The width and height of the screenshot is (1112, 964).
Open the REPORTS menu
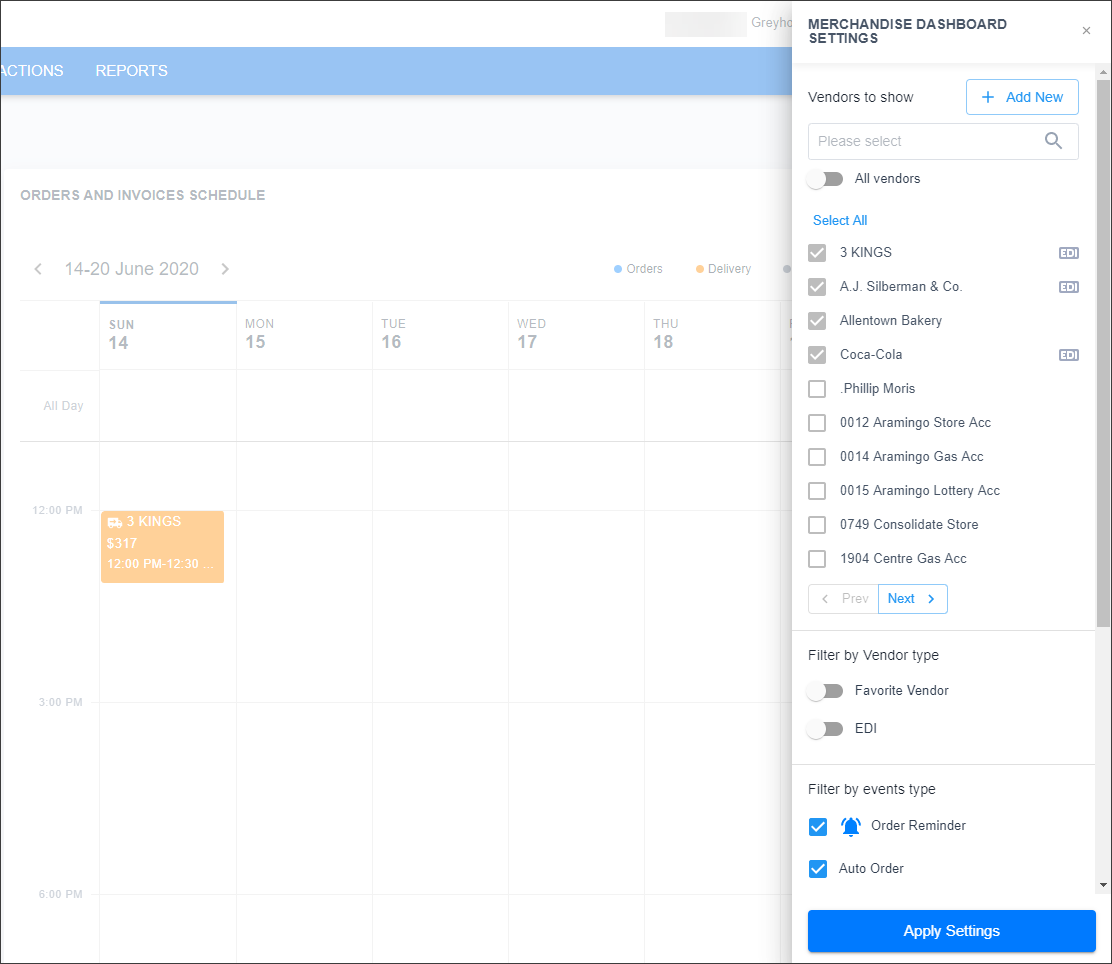pyautogui.click(x=132, y=71)
